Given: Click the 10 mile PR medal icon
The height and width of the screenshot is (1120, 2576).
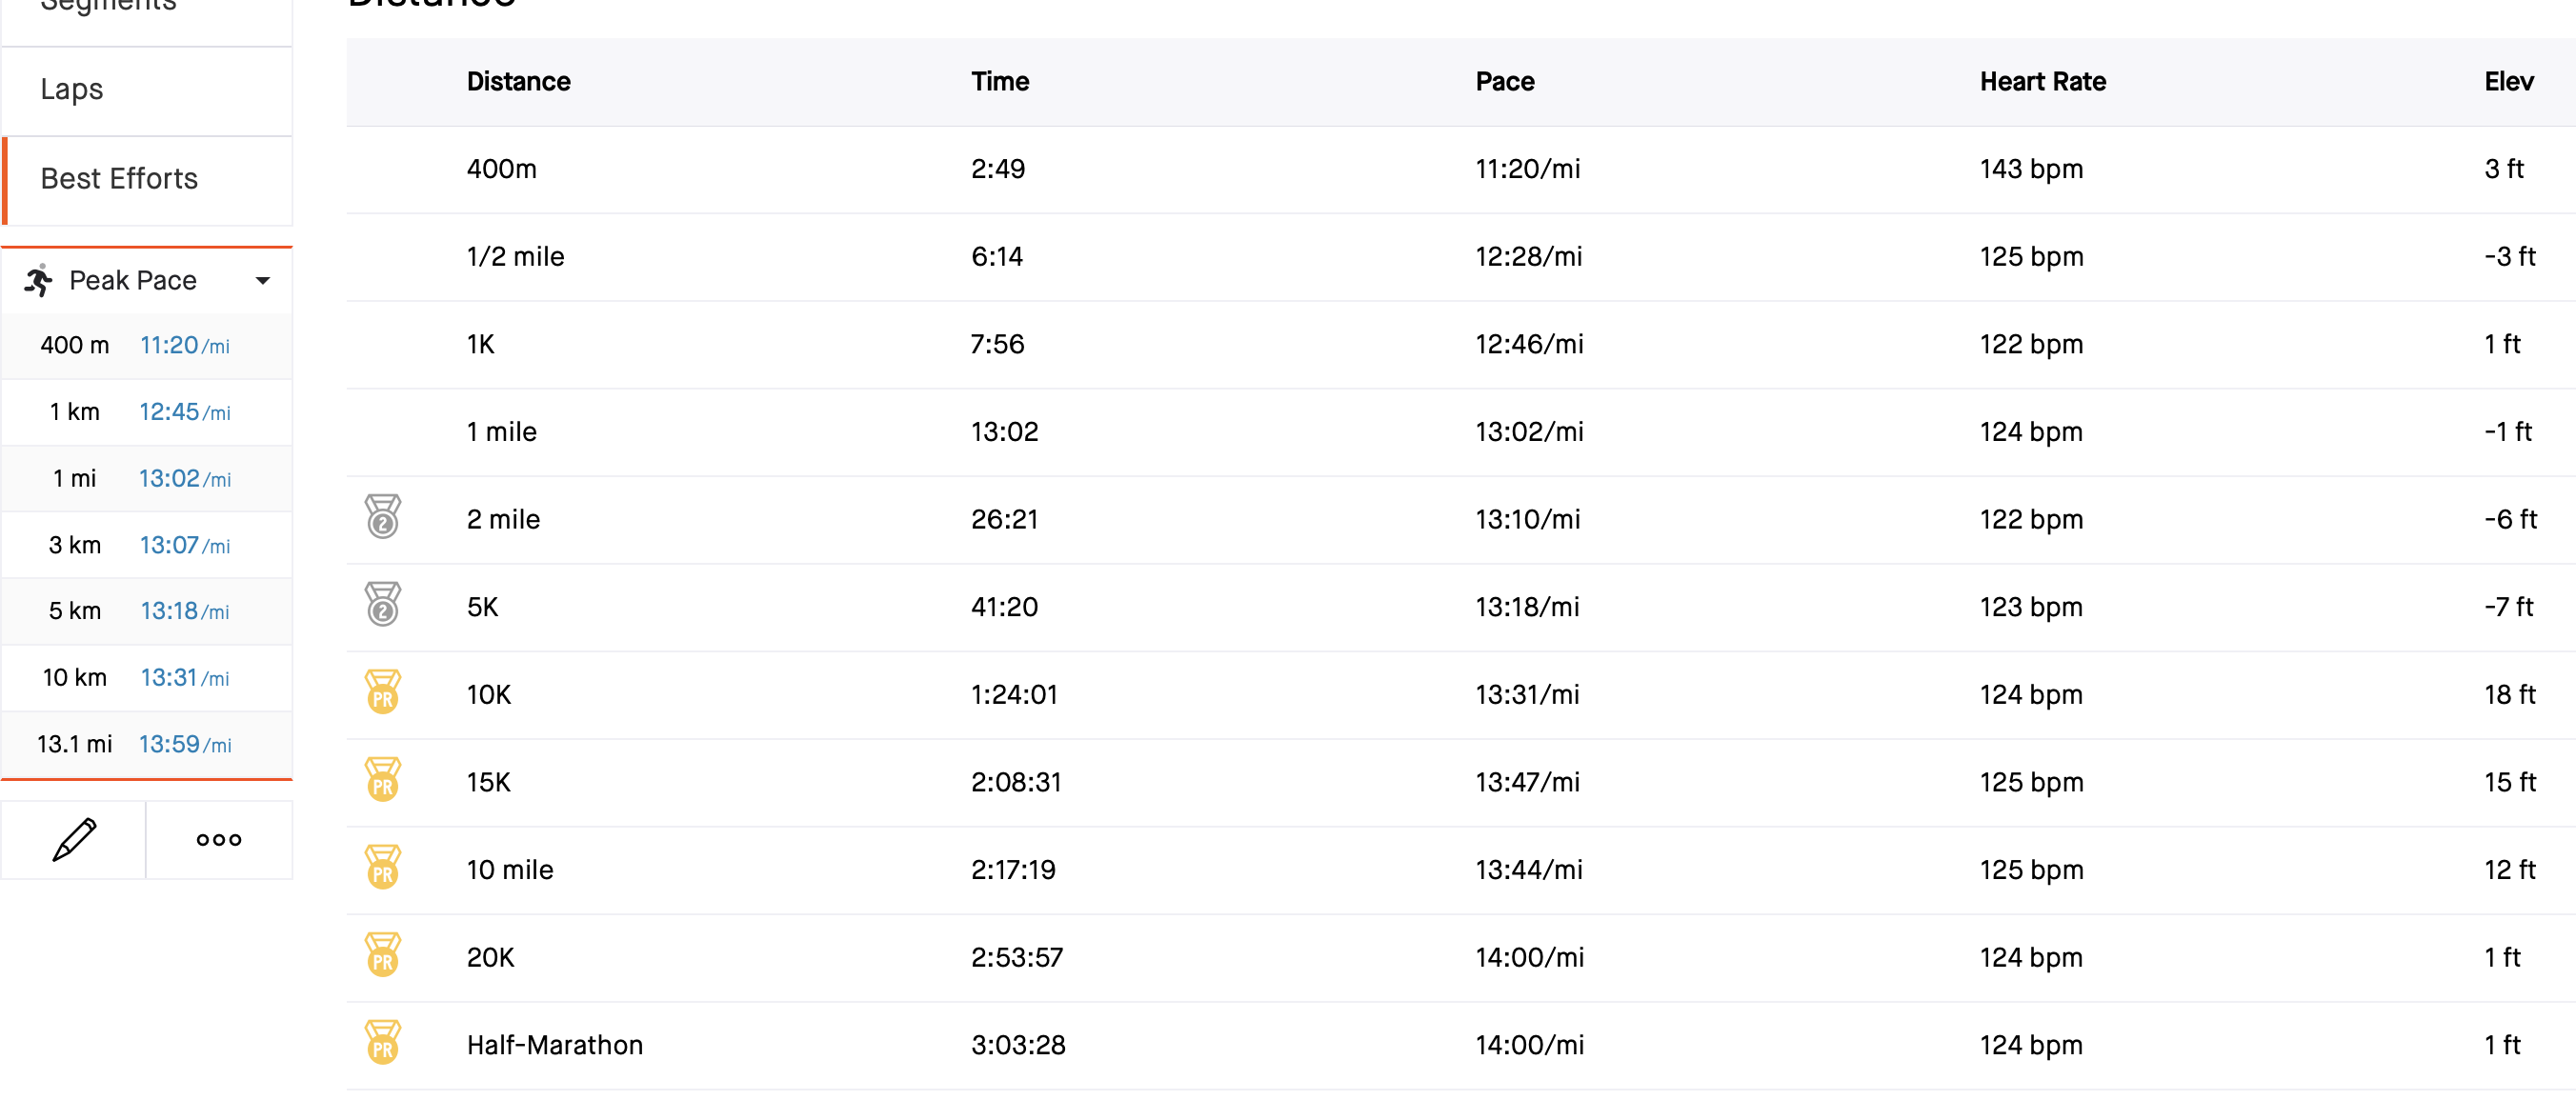Looking at the screenshot, I should tap(382, 867).
